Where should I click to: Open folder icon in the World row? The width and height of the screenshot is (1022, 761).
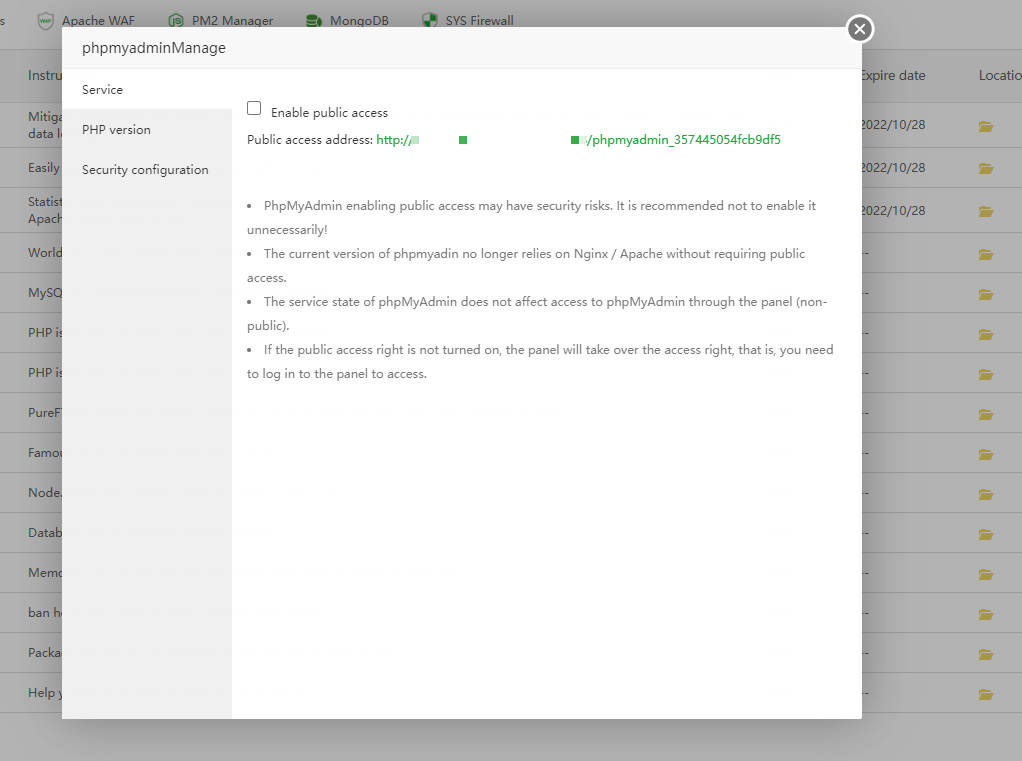[986, 254]
